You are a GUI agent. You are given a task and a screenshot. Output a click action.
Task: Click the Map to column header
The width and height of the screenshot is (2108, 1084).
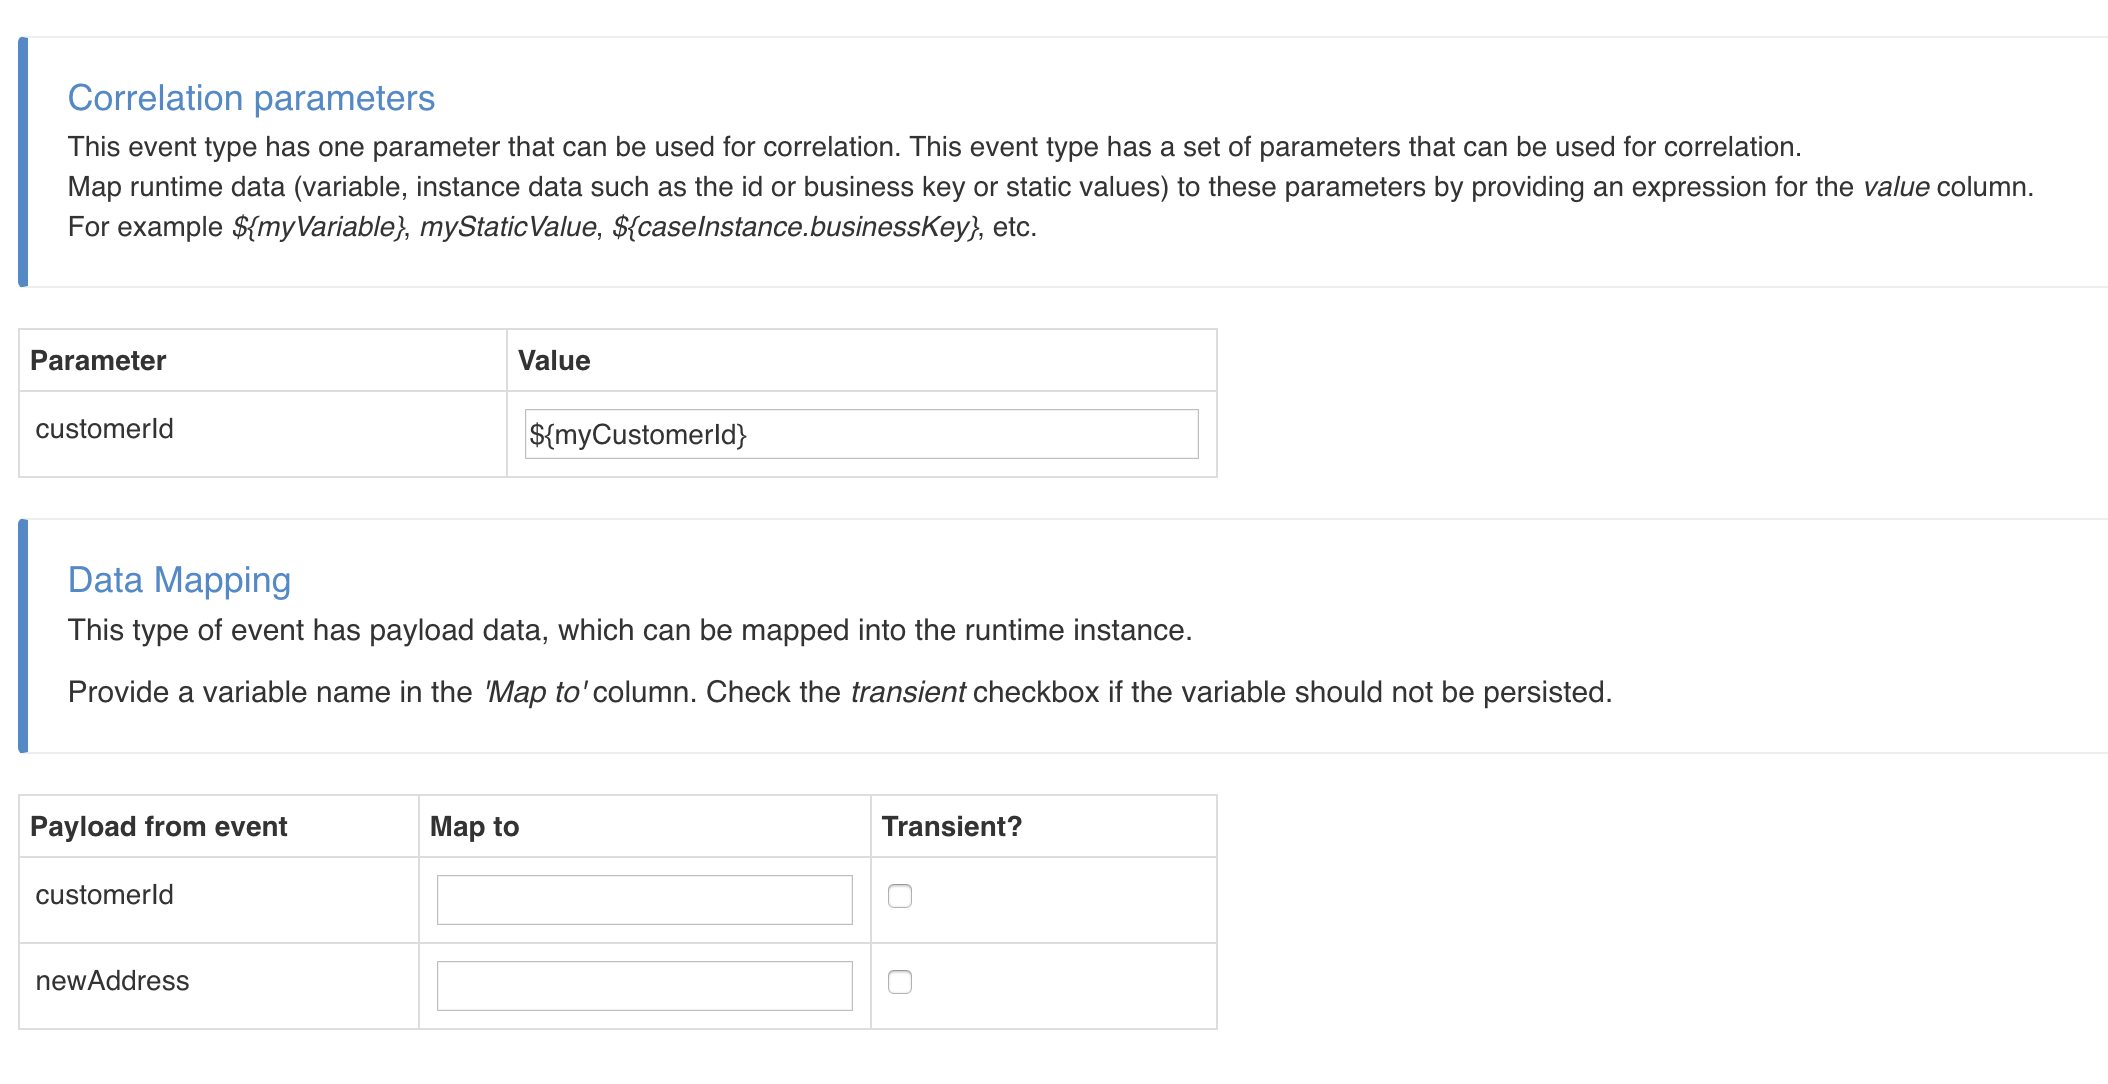coord(474,826)
